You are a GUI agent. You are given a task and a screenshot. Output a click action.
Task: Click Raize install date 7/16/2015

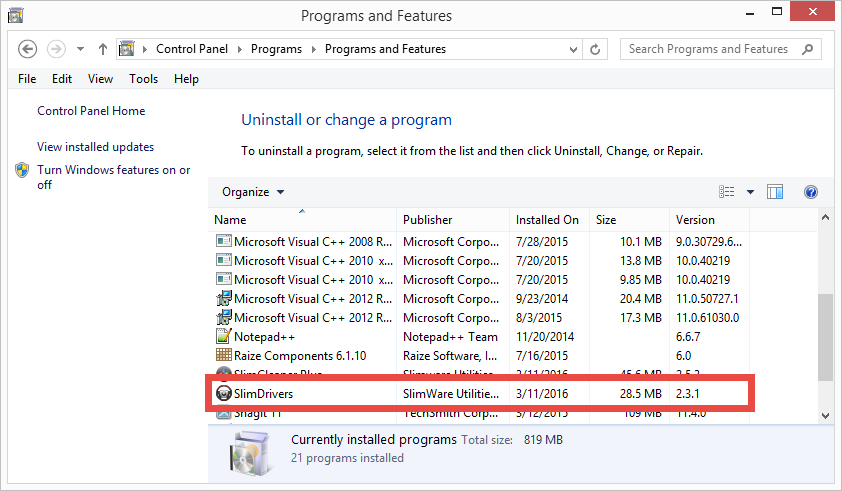coord(542,356)
